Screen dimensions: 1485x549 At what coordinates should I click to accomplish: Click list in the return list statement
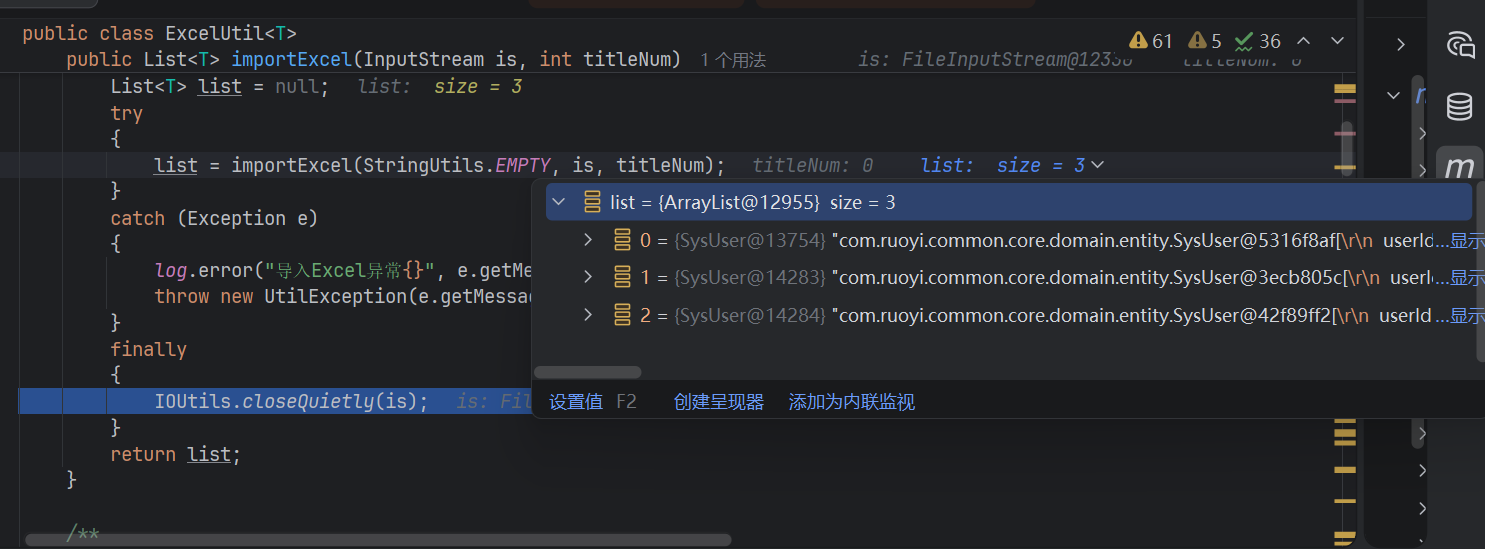209,454
